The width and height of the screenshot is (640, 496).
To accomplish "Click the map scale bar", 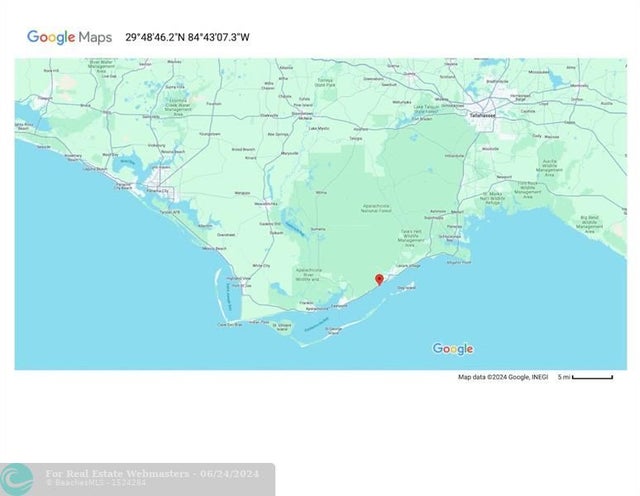I will (593, 377).
